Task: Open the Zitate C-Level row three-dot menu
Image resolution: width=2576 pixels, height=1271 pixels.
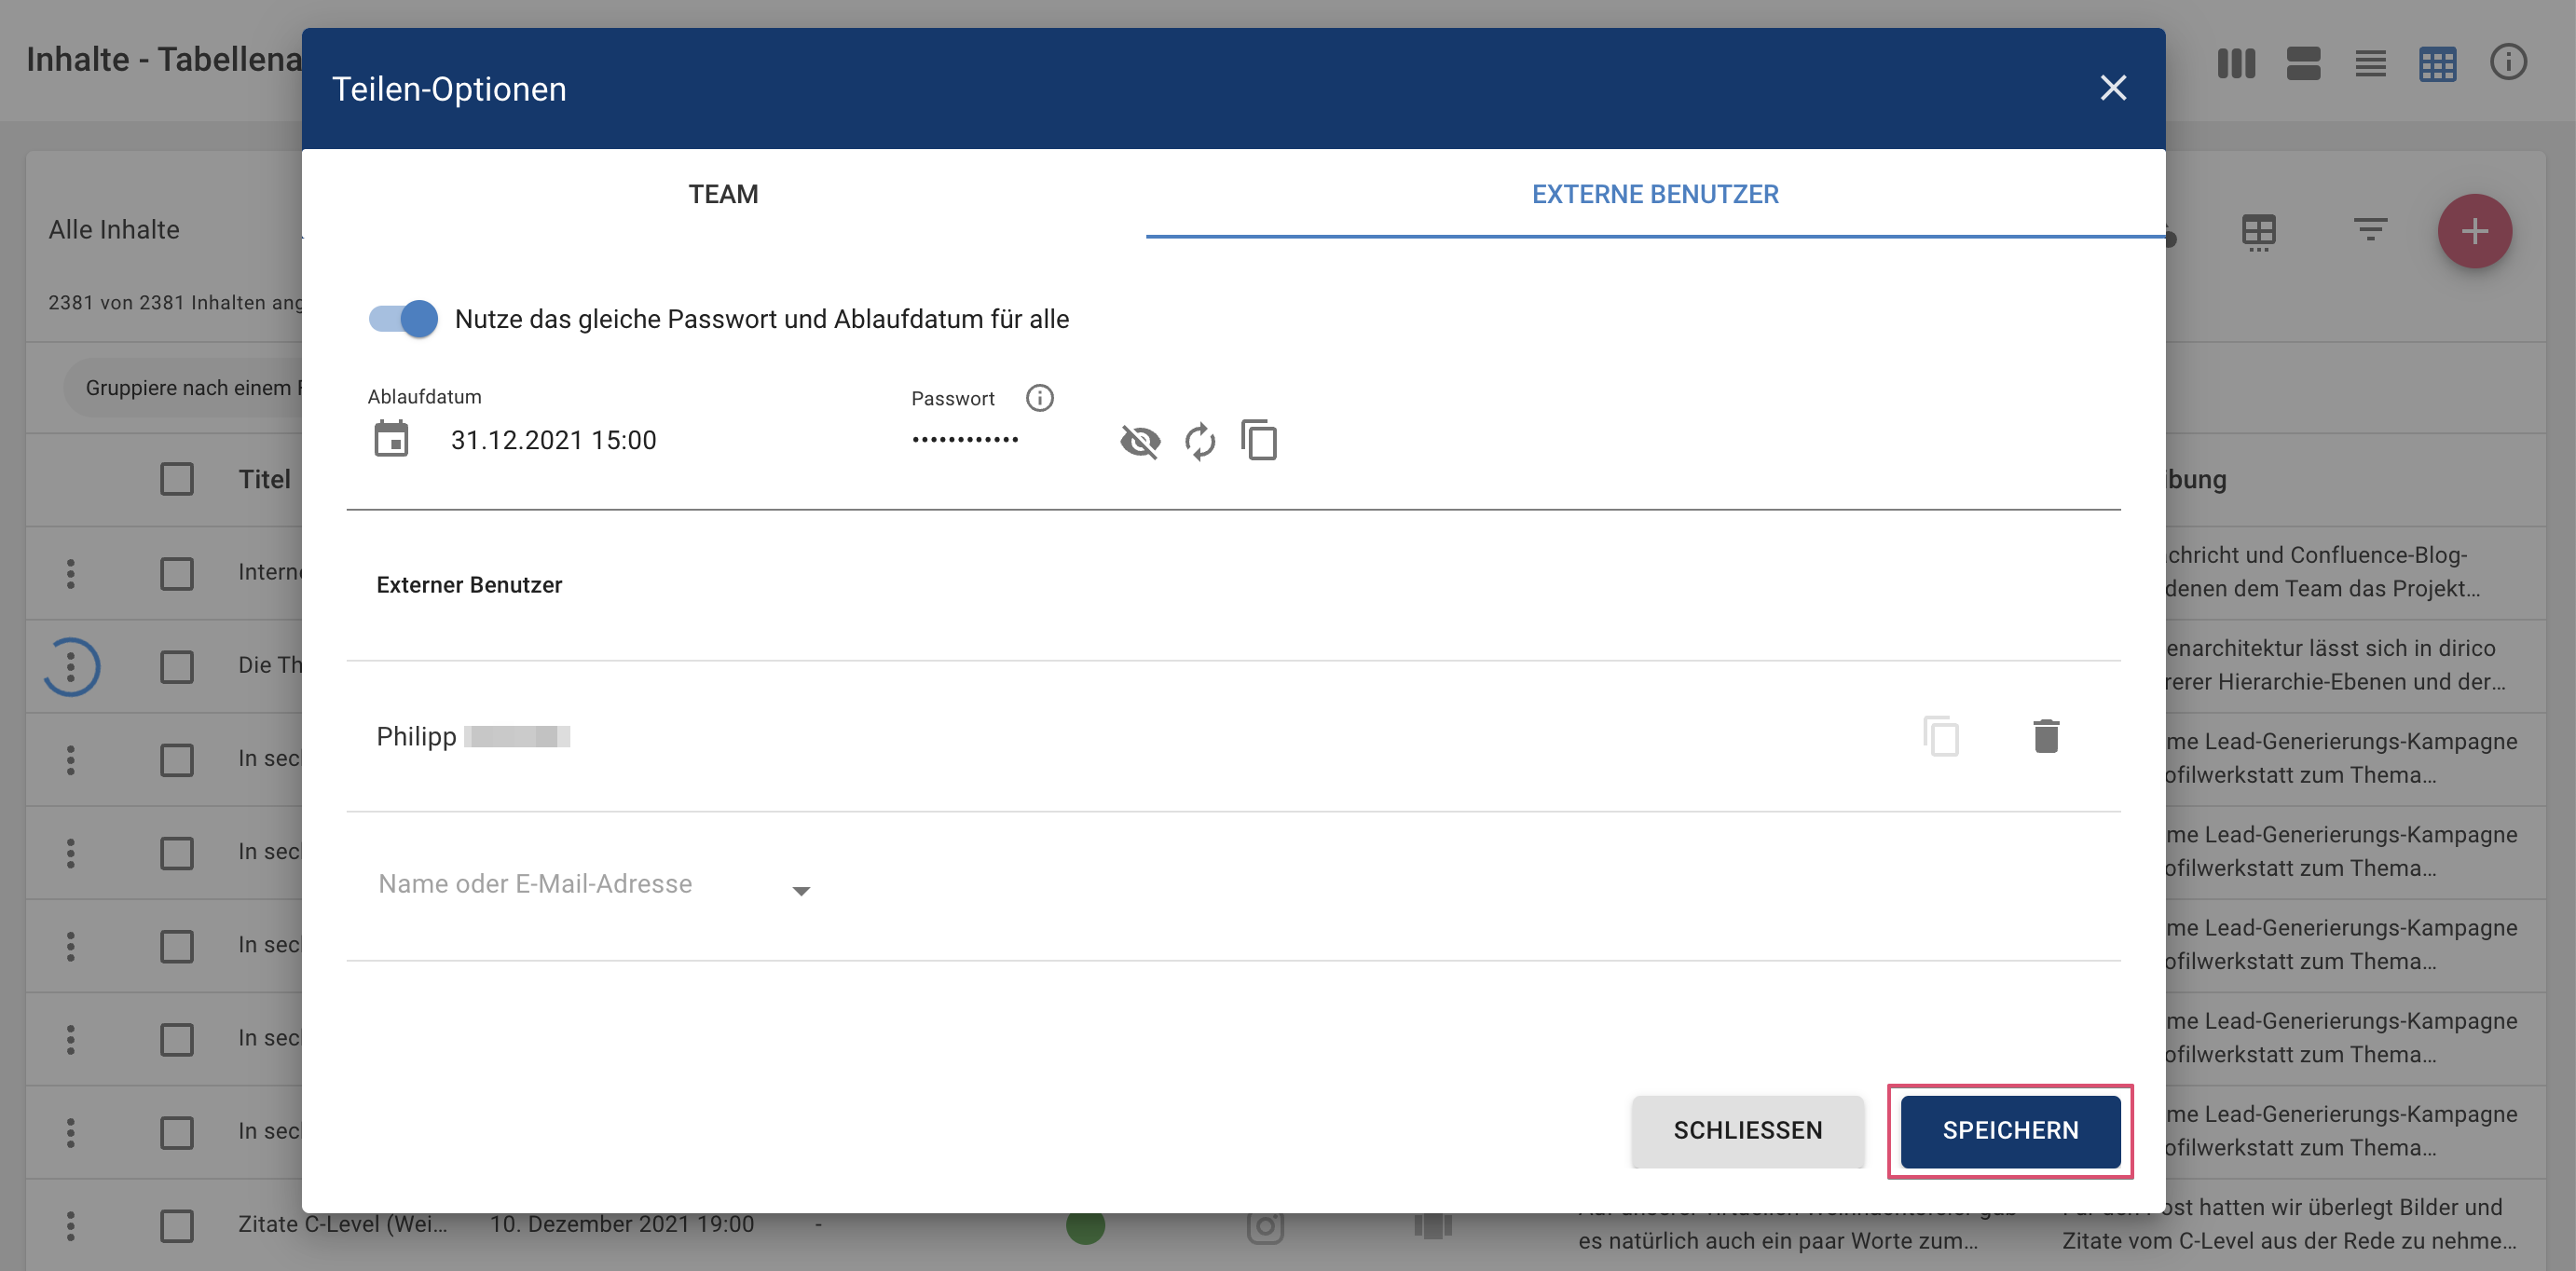Action: pyautogui.click(x=70, y=1225)
